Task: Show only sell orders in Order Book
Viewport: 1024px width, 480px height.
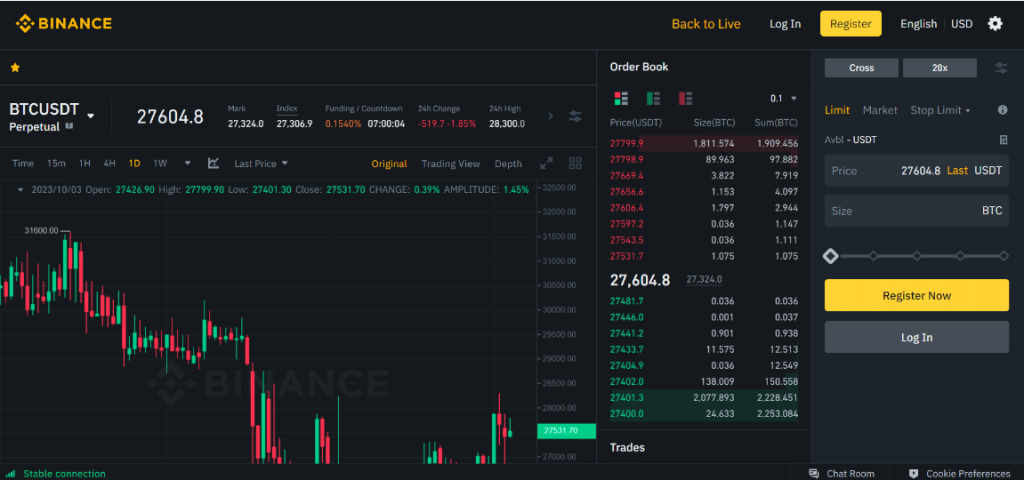Action: (x=685, y=98)
